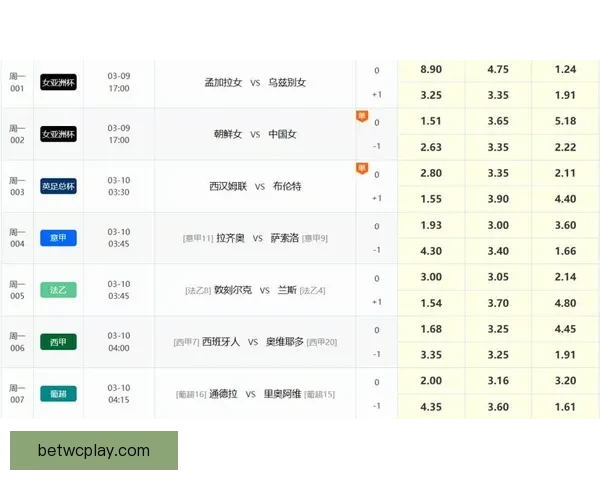Open the 女亚洲杯 league badge for match 001

click(x=59, y=82)
